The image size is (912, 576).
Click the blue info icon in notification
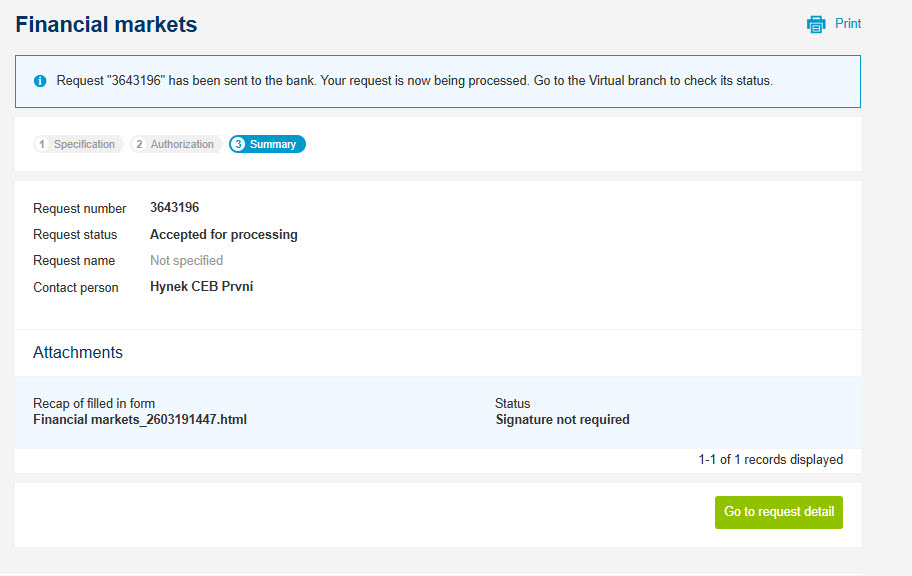[x=40, y=81]
